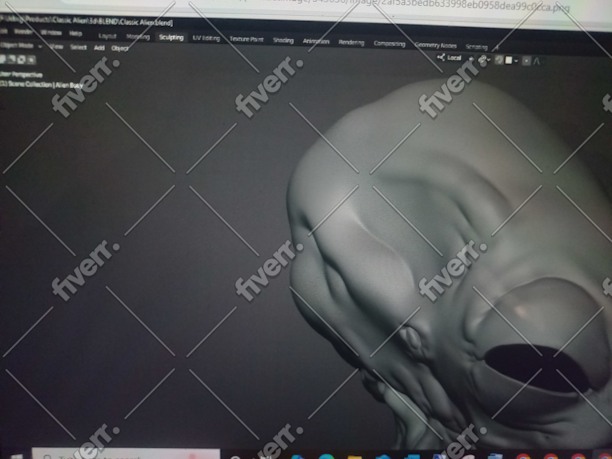Open the Scripting workspace tab

tap(476, 47)
